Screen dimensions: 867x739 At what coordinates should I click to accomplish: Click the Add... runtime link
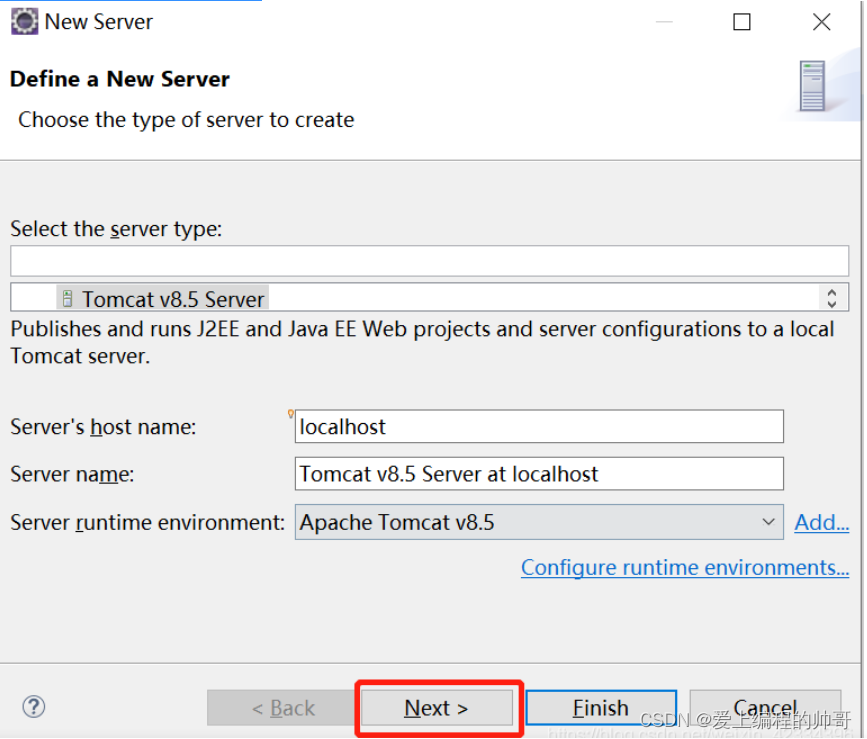(822, 522)
